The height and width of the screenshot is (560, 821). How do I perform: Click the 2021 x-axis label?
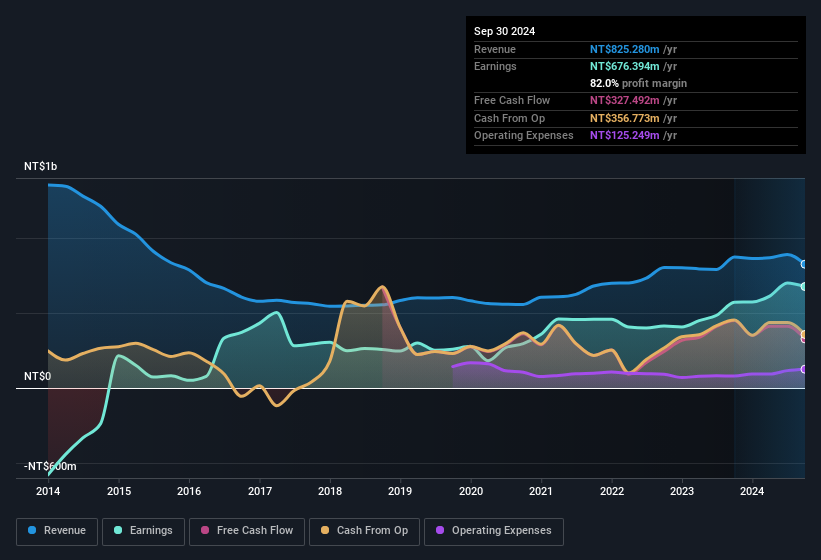(541, 491)
